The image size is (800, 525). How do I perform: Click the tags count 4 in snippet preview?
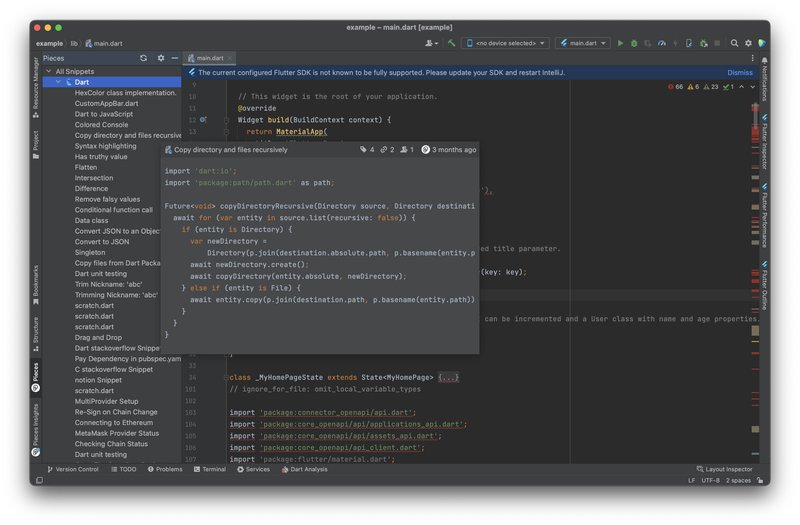[x=367, y=150]
